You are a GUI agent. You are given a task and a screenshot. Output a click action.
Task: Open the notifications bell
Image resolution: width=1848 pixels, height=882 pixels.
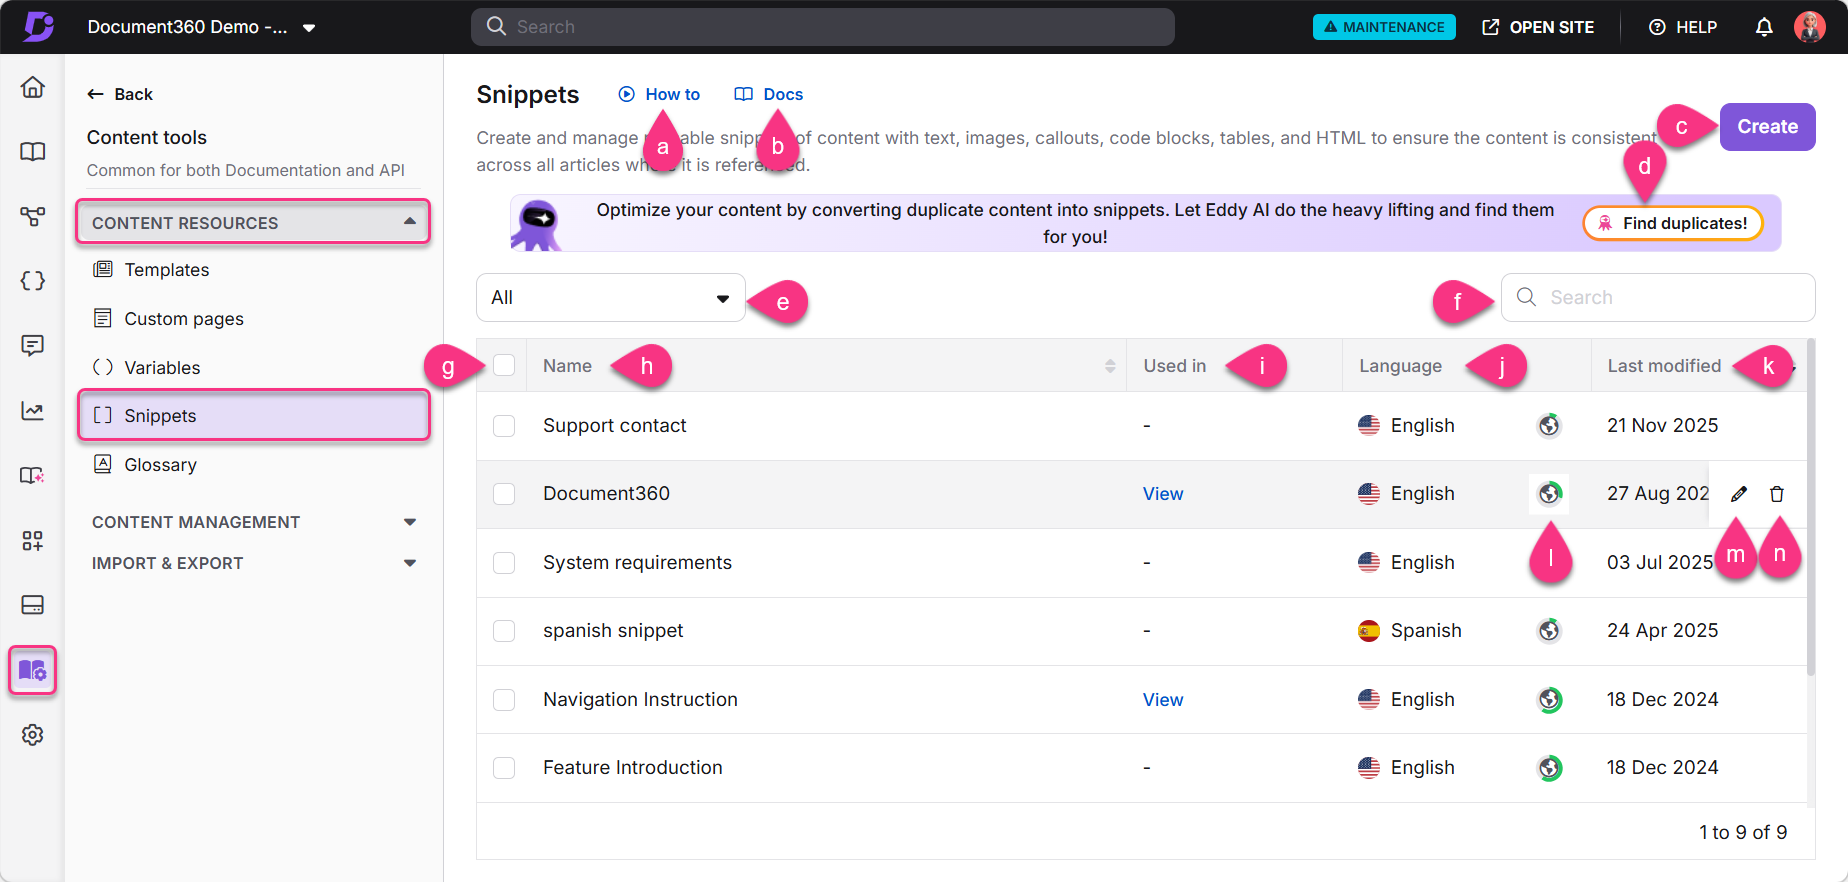point(1764,27)
